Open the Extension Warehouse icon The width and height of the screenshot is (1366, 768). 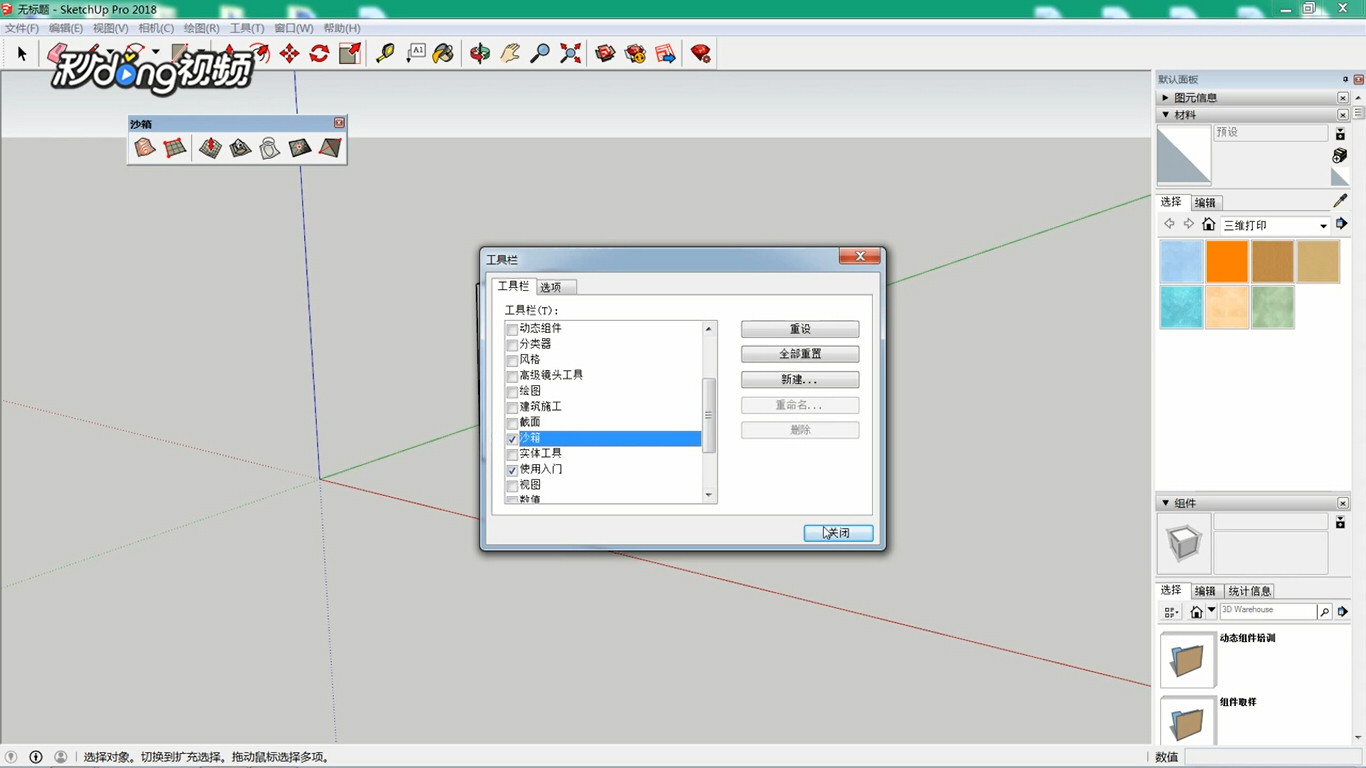click(x=635, y=54)
